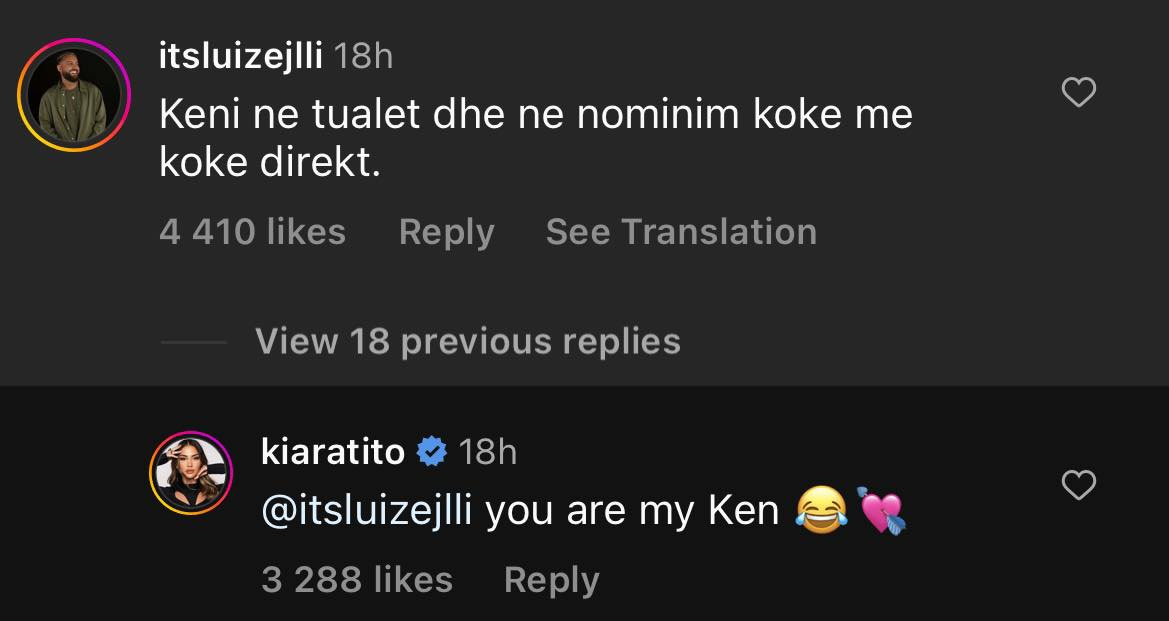Image resolution: width=1169 pixels, height=621 pixels.
Task: Click the "you are my Ken" text
Action: pyautogui.click(x=632, y=511)
